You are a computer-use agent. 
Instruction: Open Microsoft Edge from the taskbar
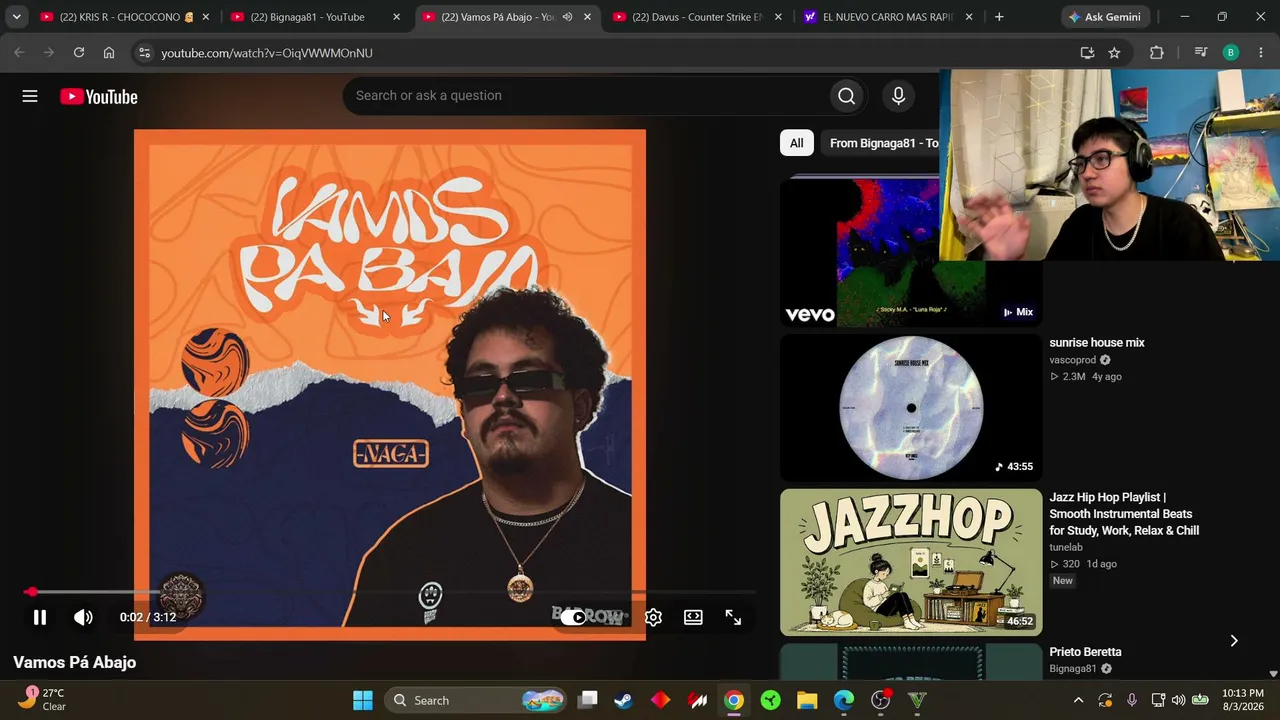[844, 700]
